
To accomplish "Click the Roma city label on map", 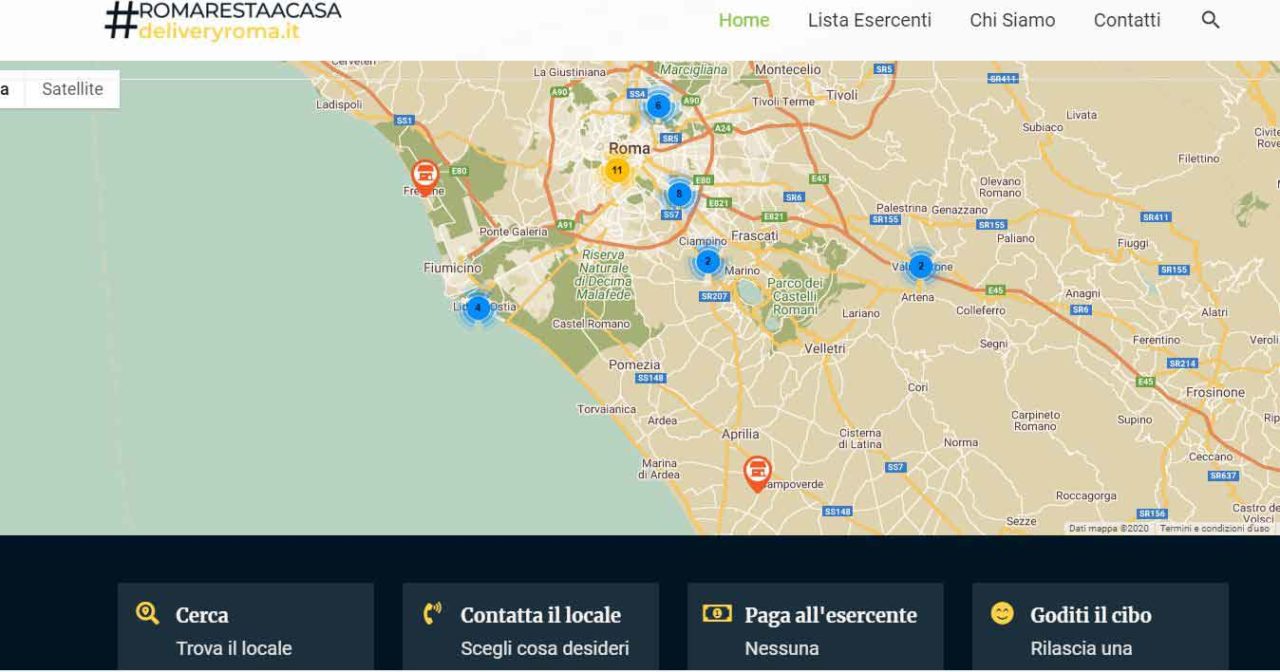I will click(629, 148).
